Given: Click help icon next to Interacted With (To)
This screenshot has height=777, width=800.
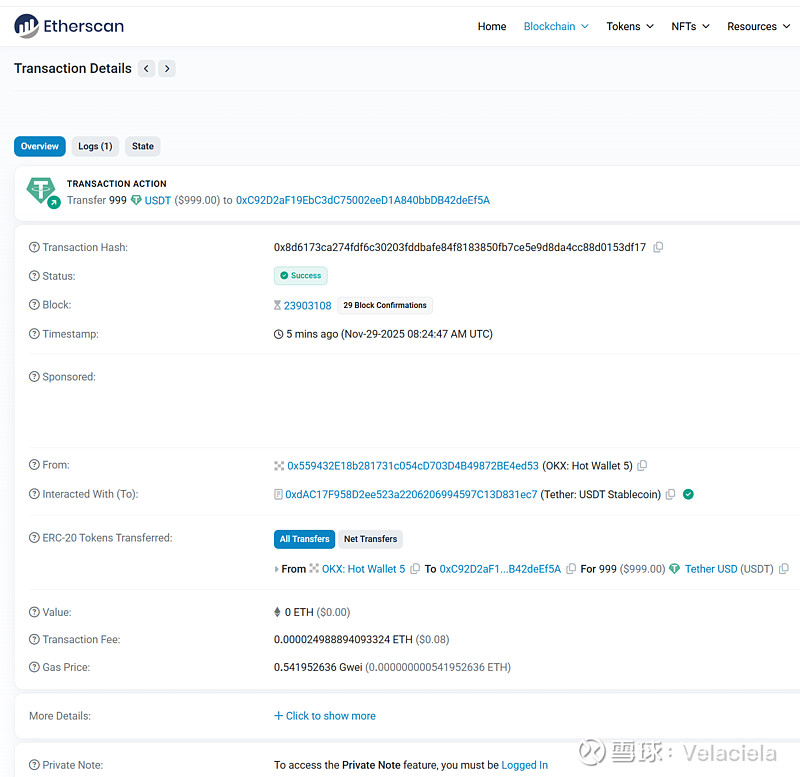Looking at the screenshot, I should pos(34,494).
